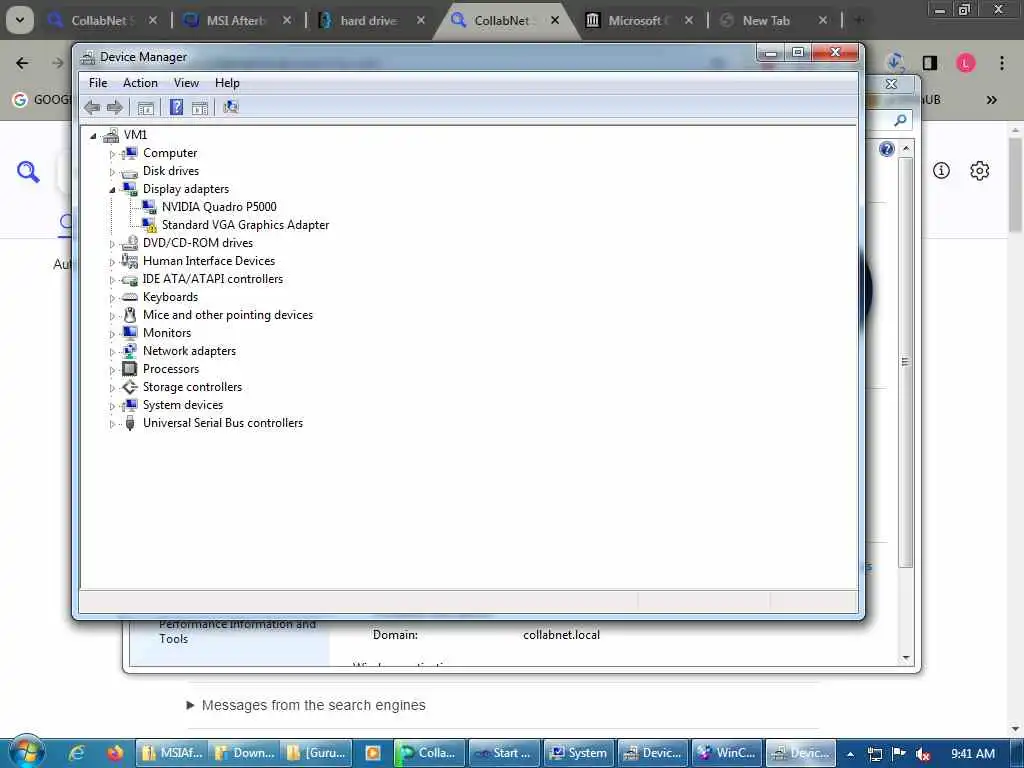Toggle Chrome side panel icon

point(929,63)
